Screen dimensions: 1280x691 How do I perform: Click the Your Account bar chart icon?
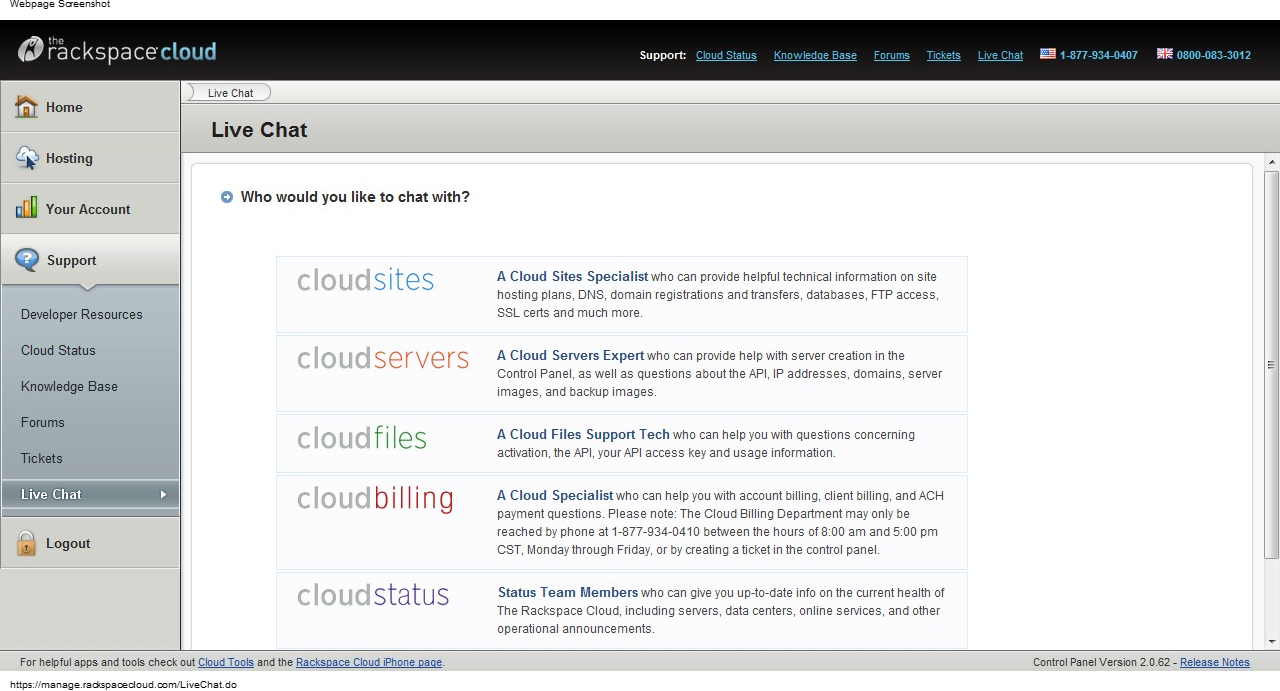(26, 208)
